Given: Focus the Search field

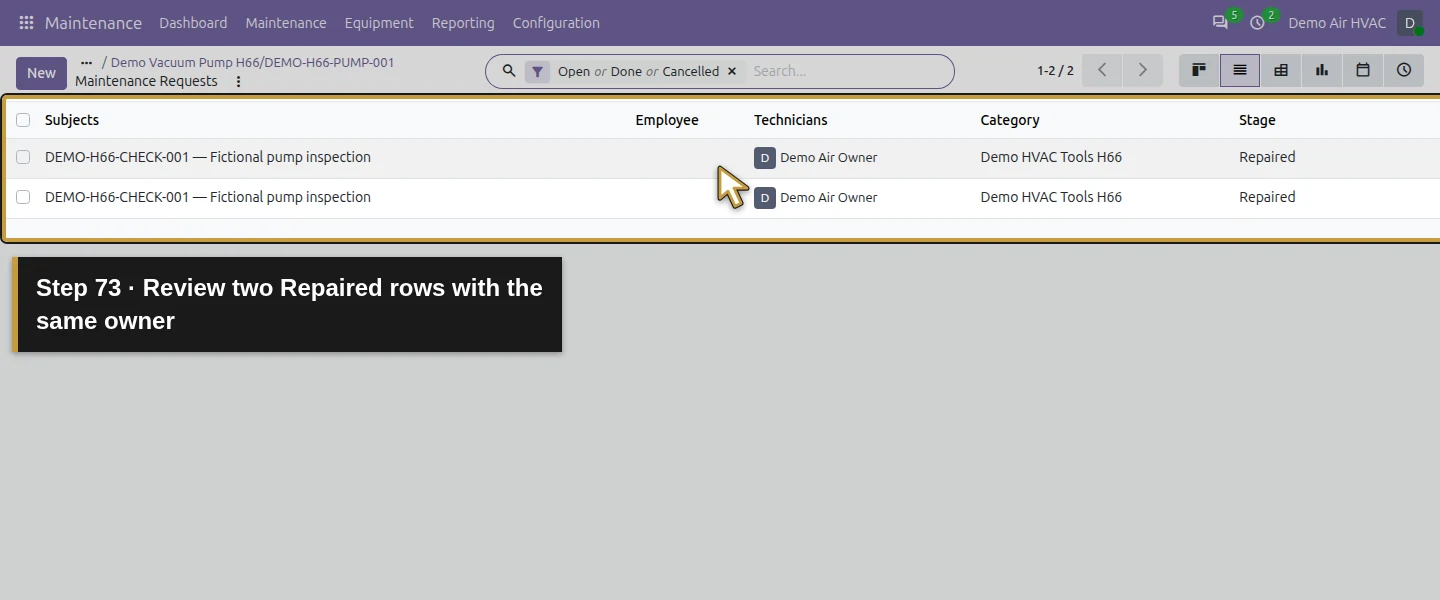Looking at the screenshot, I should coord(845,71).
